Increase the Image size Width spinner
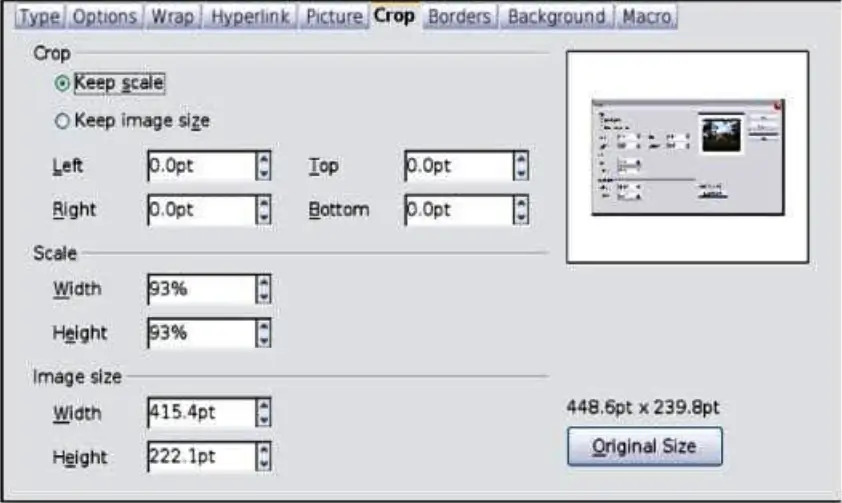The height and width of the screenshot is (503, 842). pos(264,406)
